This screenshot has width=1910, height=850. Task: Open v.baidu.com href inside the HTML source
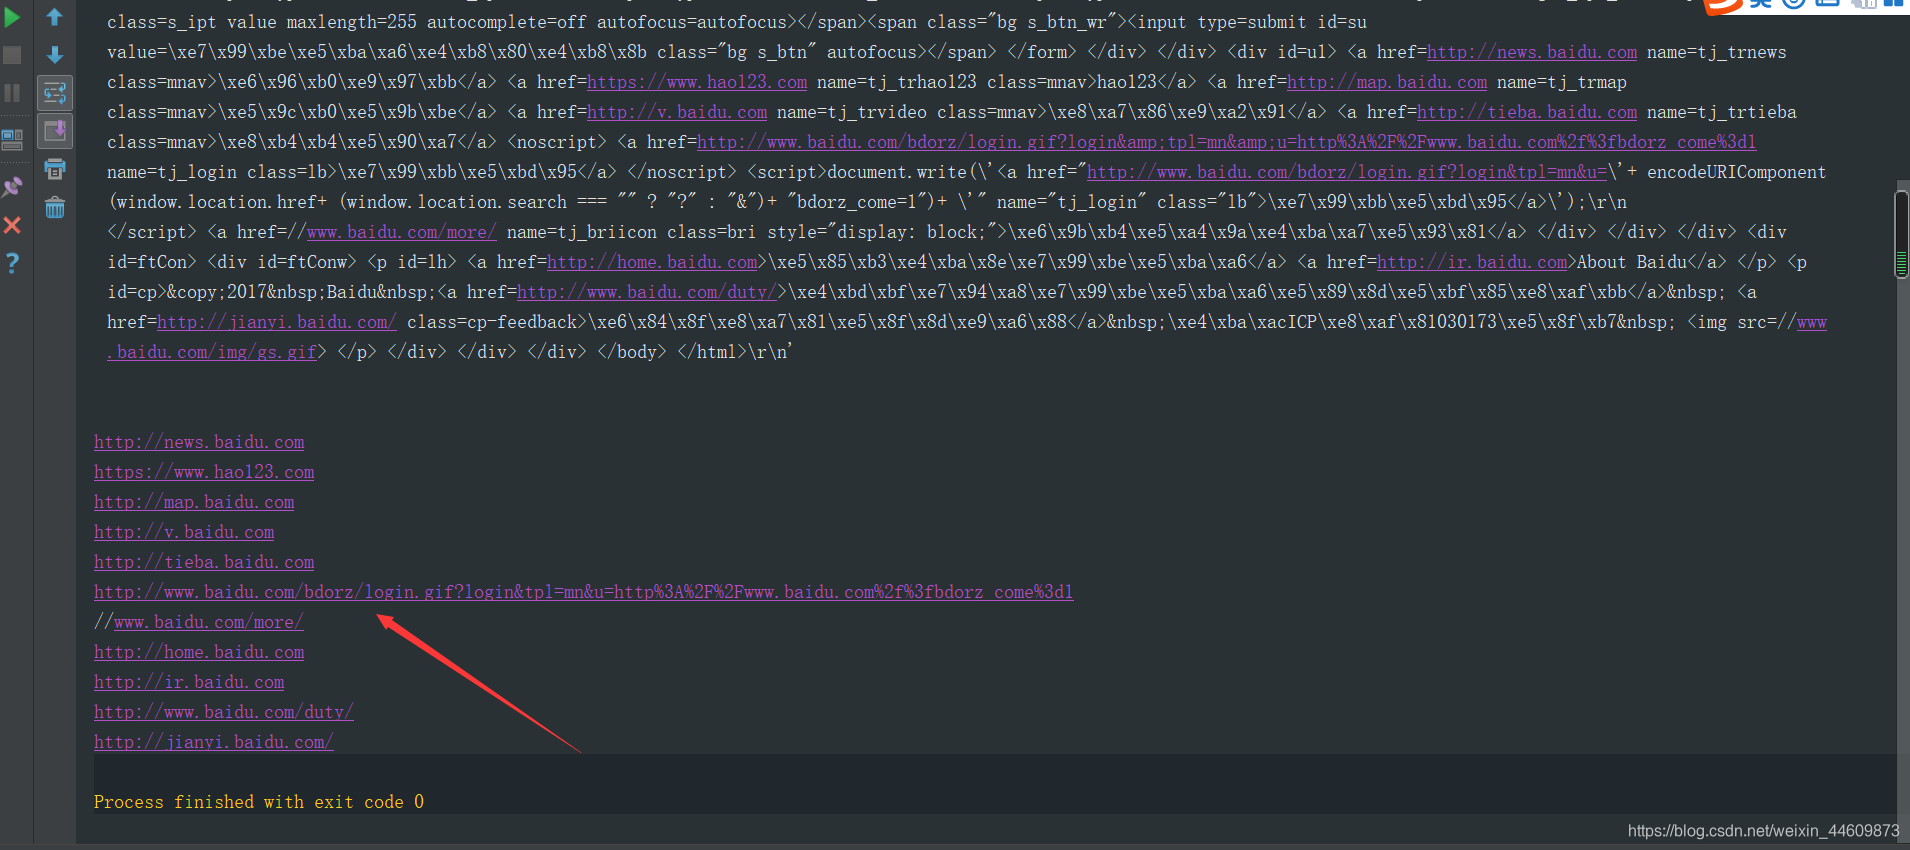pos(677,112)
